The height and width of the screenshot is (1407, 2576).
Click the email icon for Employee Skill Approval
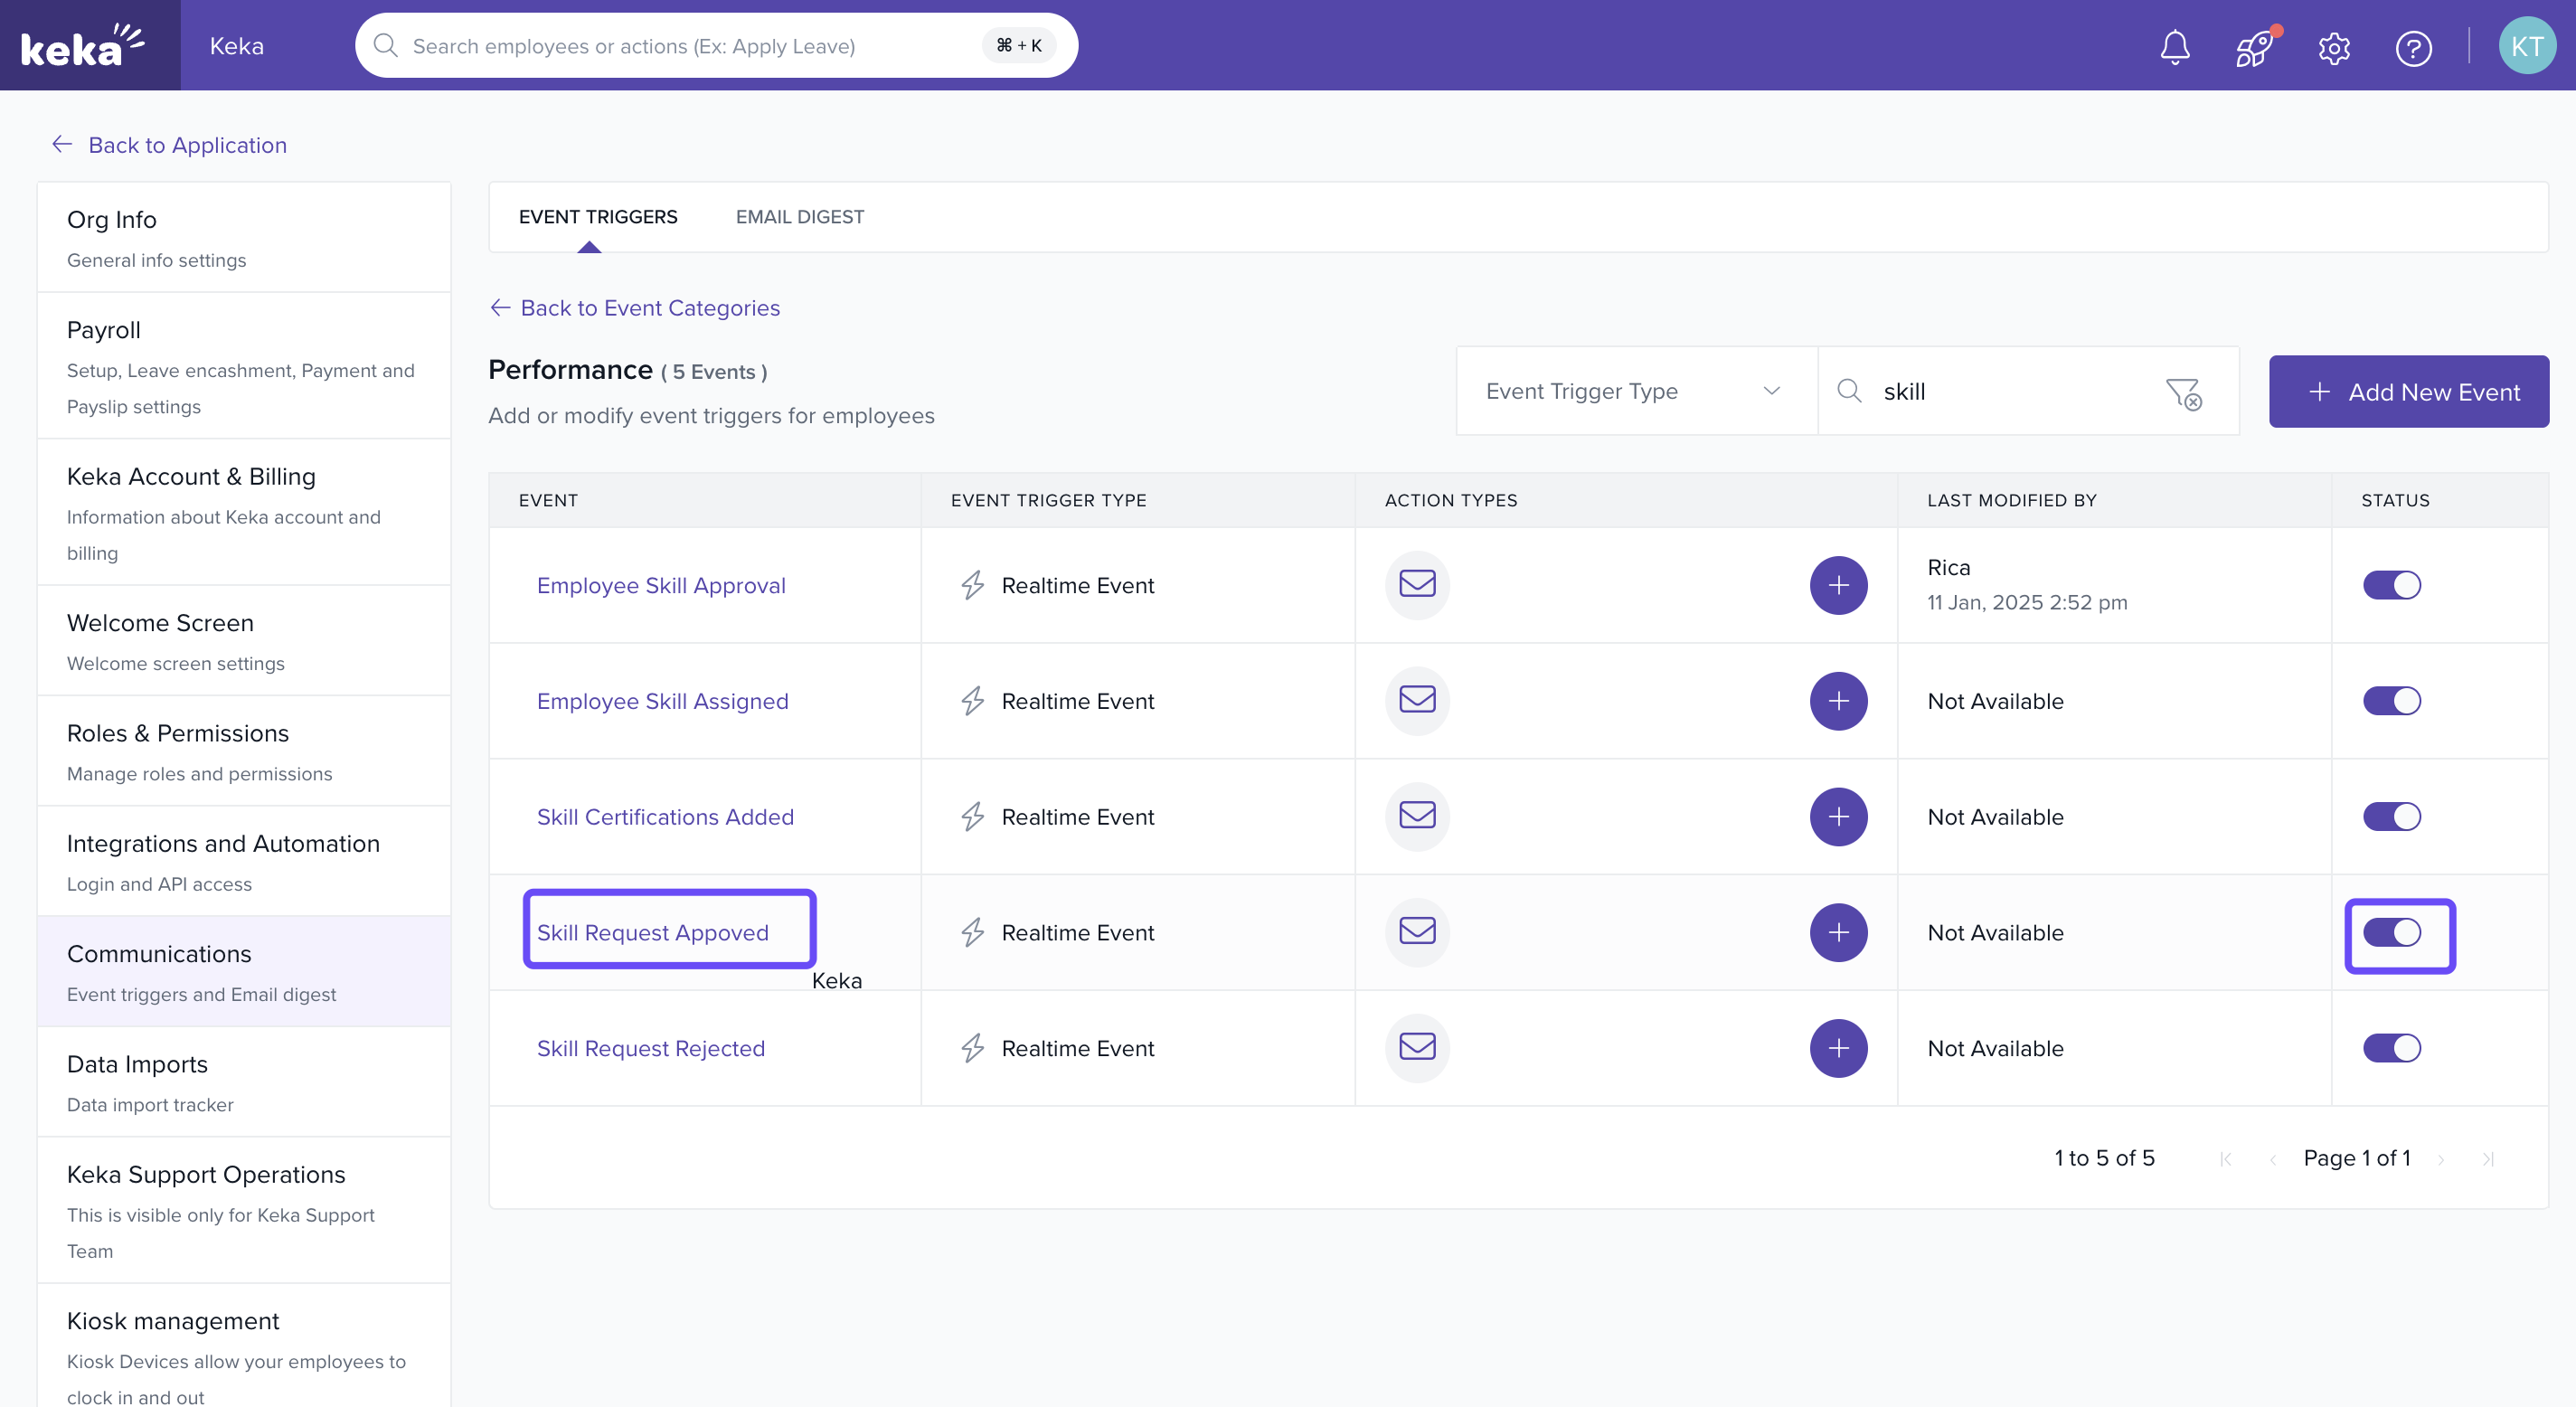pos(1417,584)
